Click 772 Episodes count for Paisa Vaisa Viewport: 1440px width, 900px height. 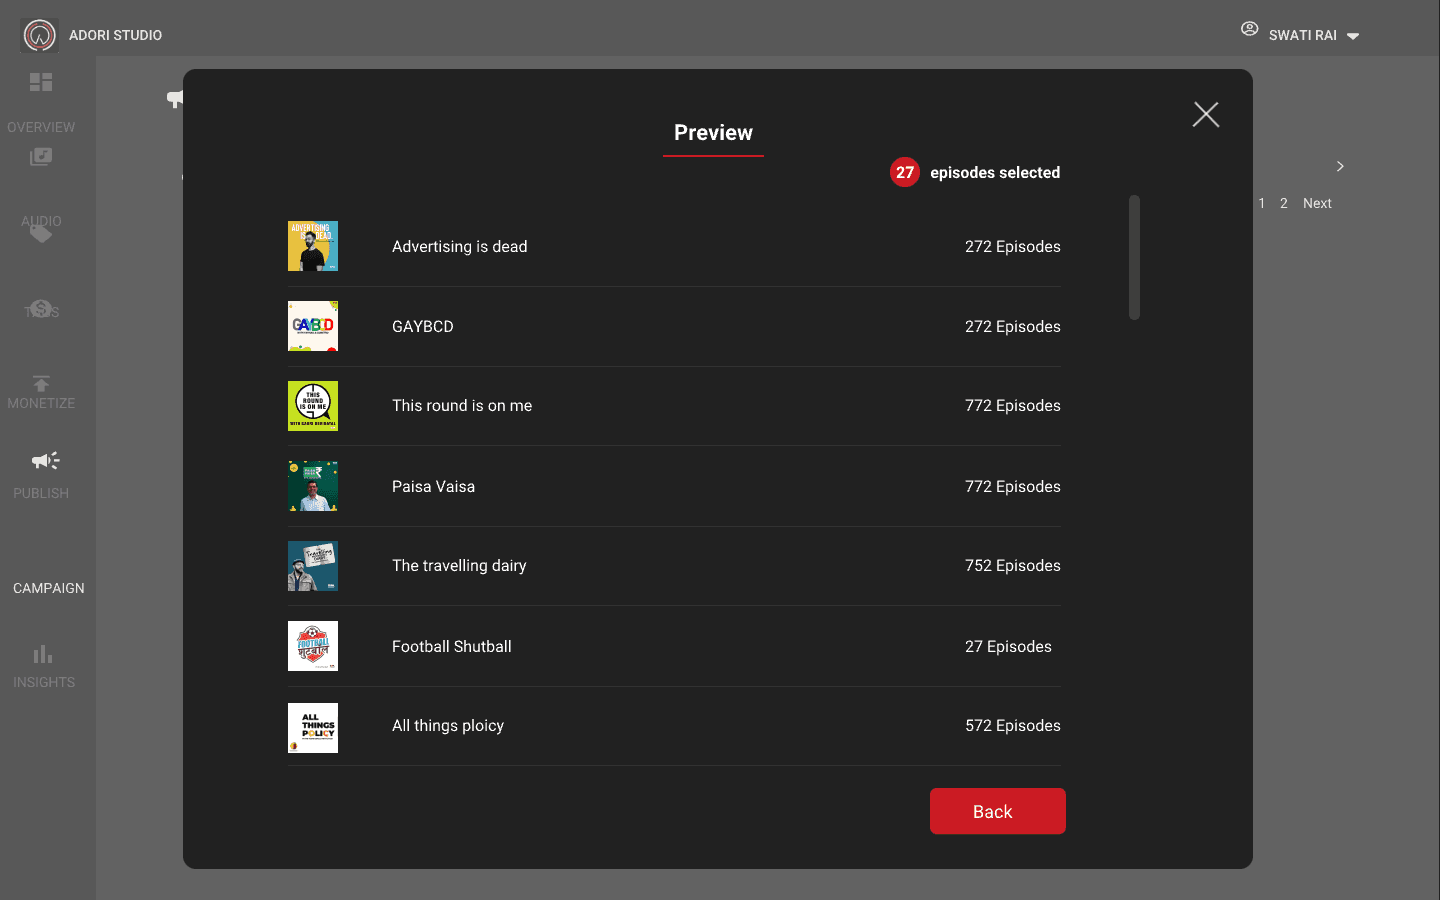tap(1013, 487)
